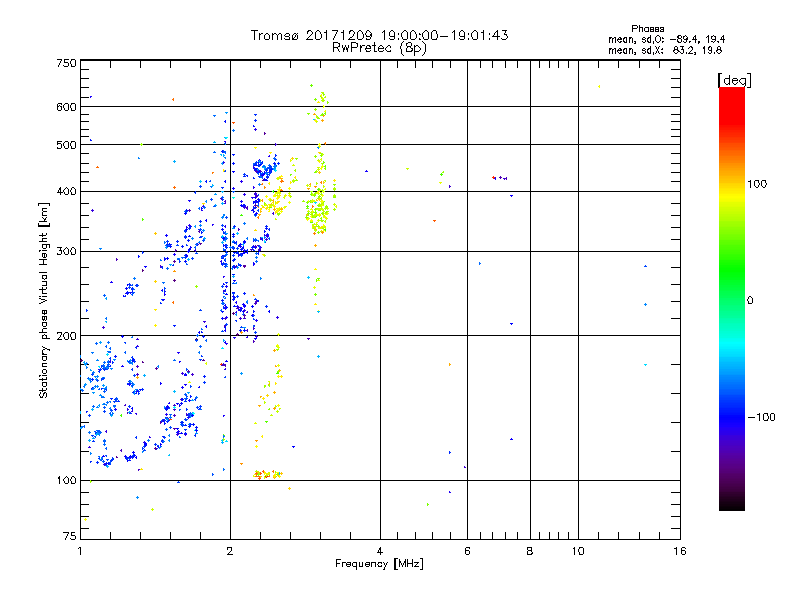Screen dimensions: 800x600
Task: Click the x-axis tick label "4"
Action: coord(380,551)
